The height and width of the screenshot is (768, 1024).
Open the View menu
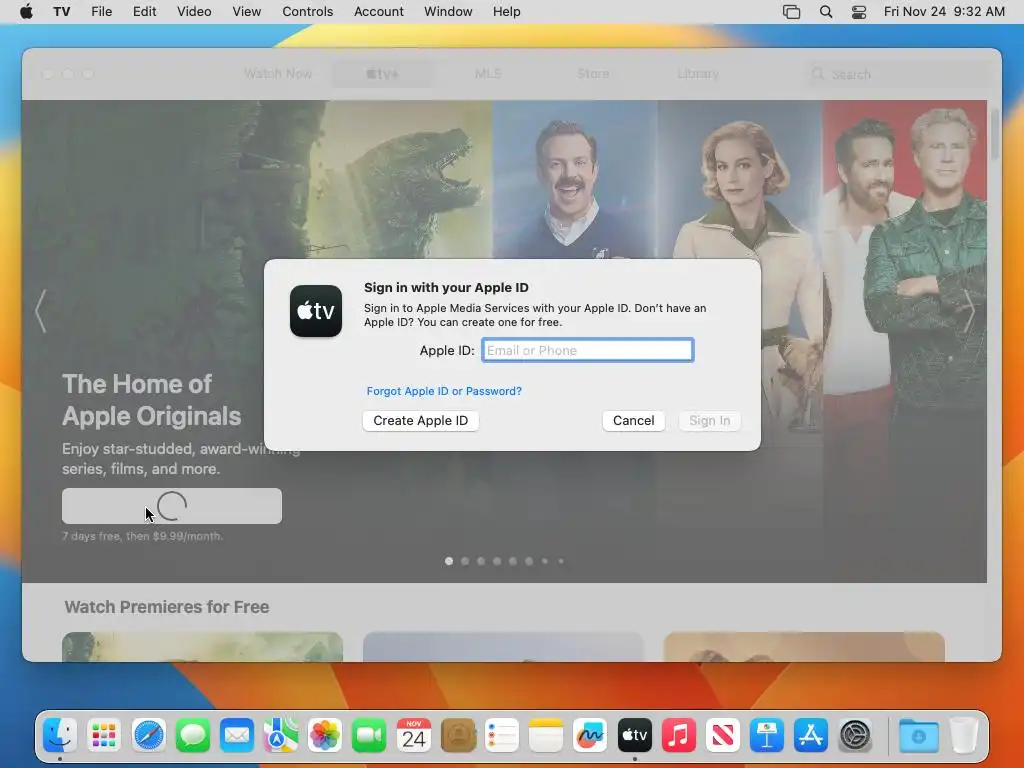pos(246,12)
